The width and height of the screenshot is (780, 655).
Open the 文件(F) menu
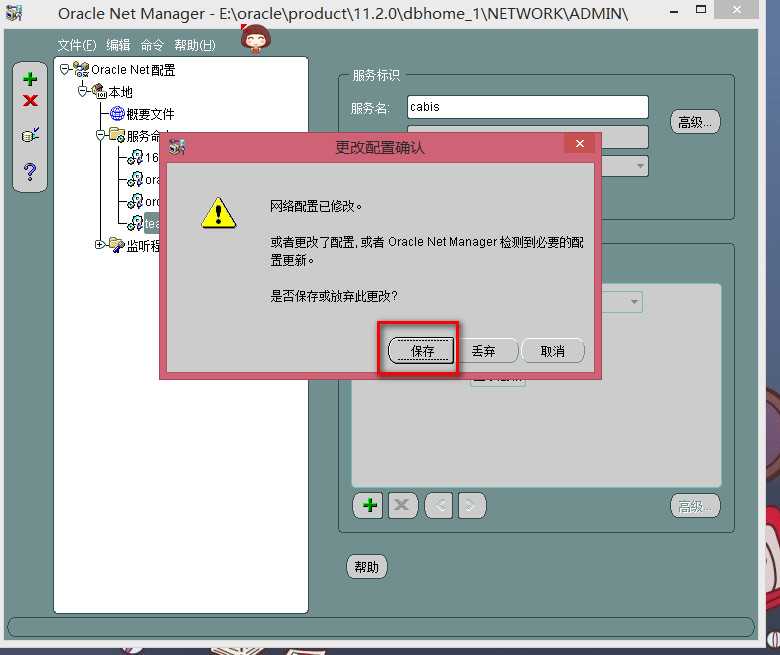(x=77, y=45)
